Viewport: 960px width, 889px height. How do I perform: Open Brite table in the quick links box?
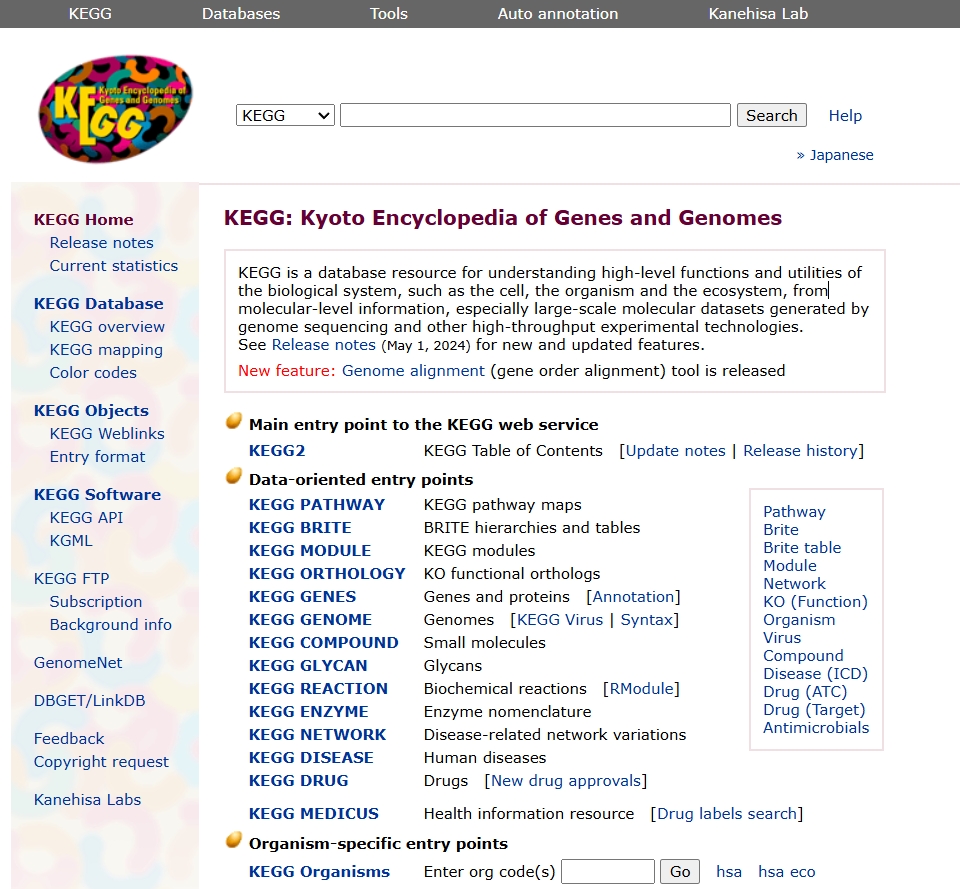pyautogui.click(x=802, y=547)
